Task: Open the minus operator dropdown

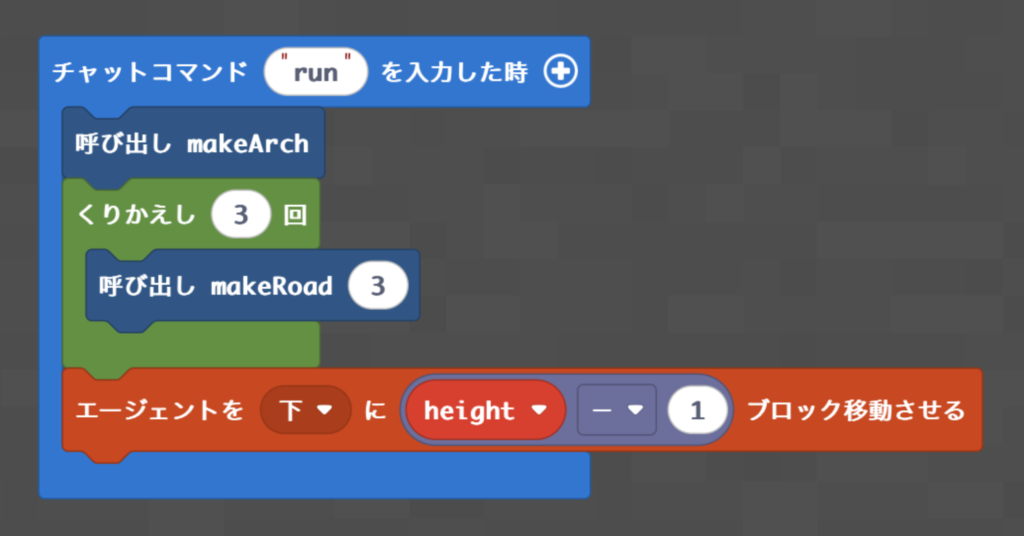Action: [616, 411]
